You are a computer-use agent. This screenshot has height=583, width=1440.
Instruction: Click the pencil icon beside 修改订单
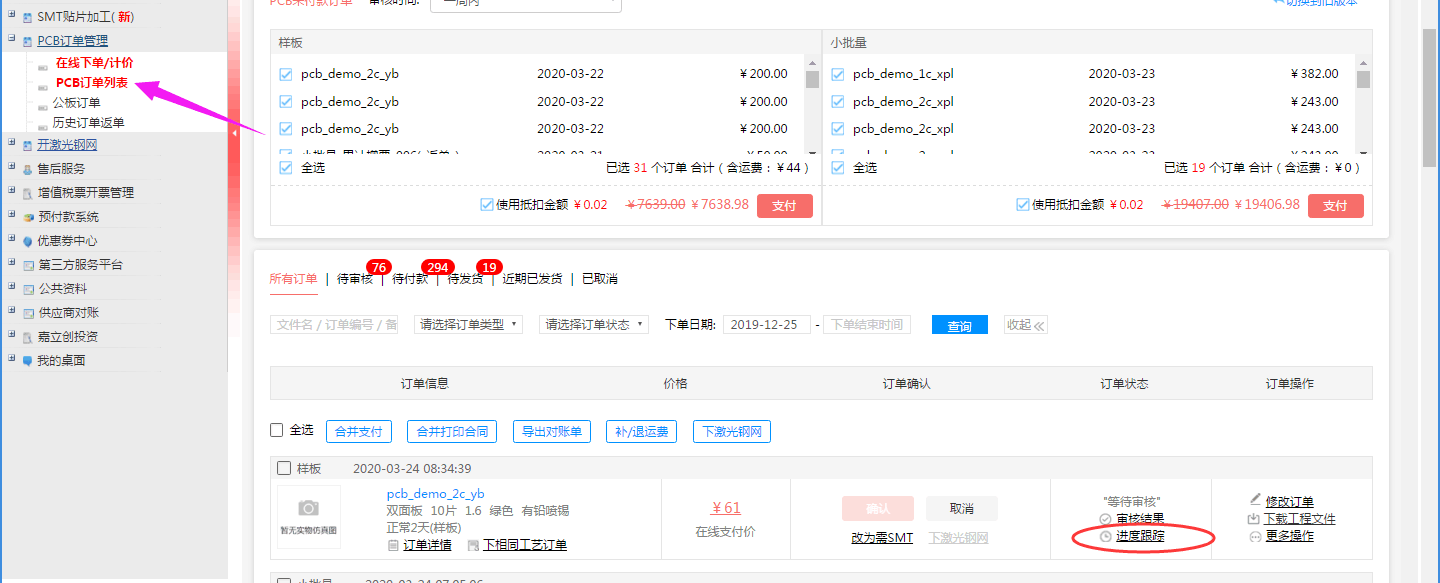click(x=1256, y=500)
